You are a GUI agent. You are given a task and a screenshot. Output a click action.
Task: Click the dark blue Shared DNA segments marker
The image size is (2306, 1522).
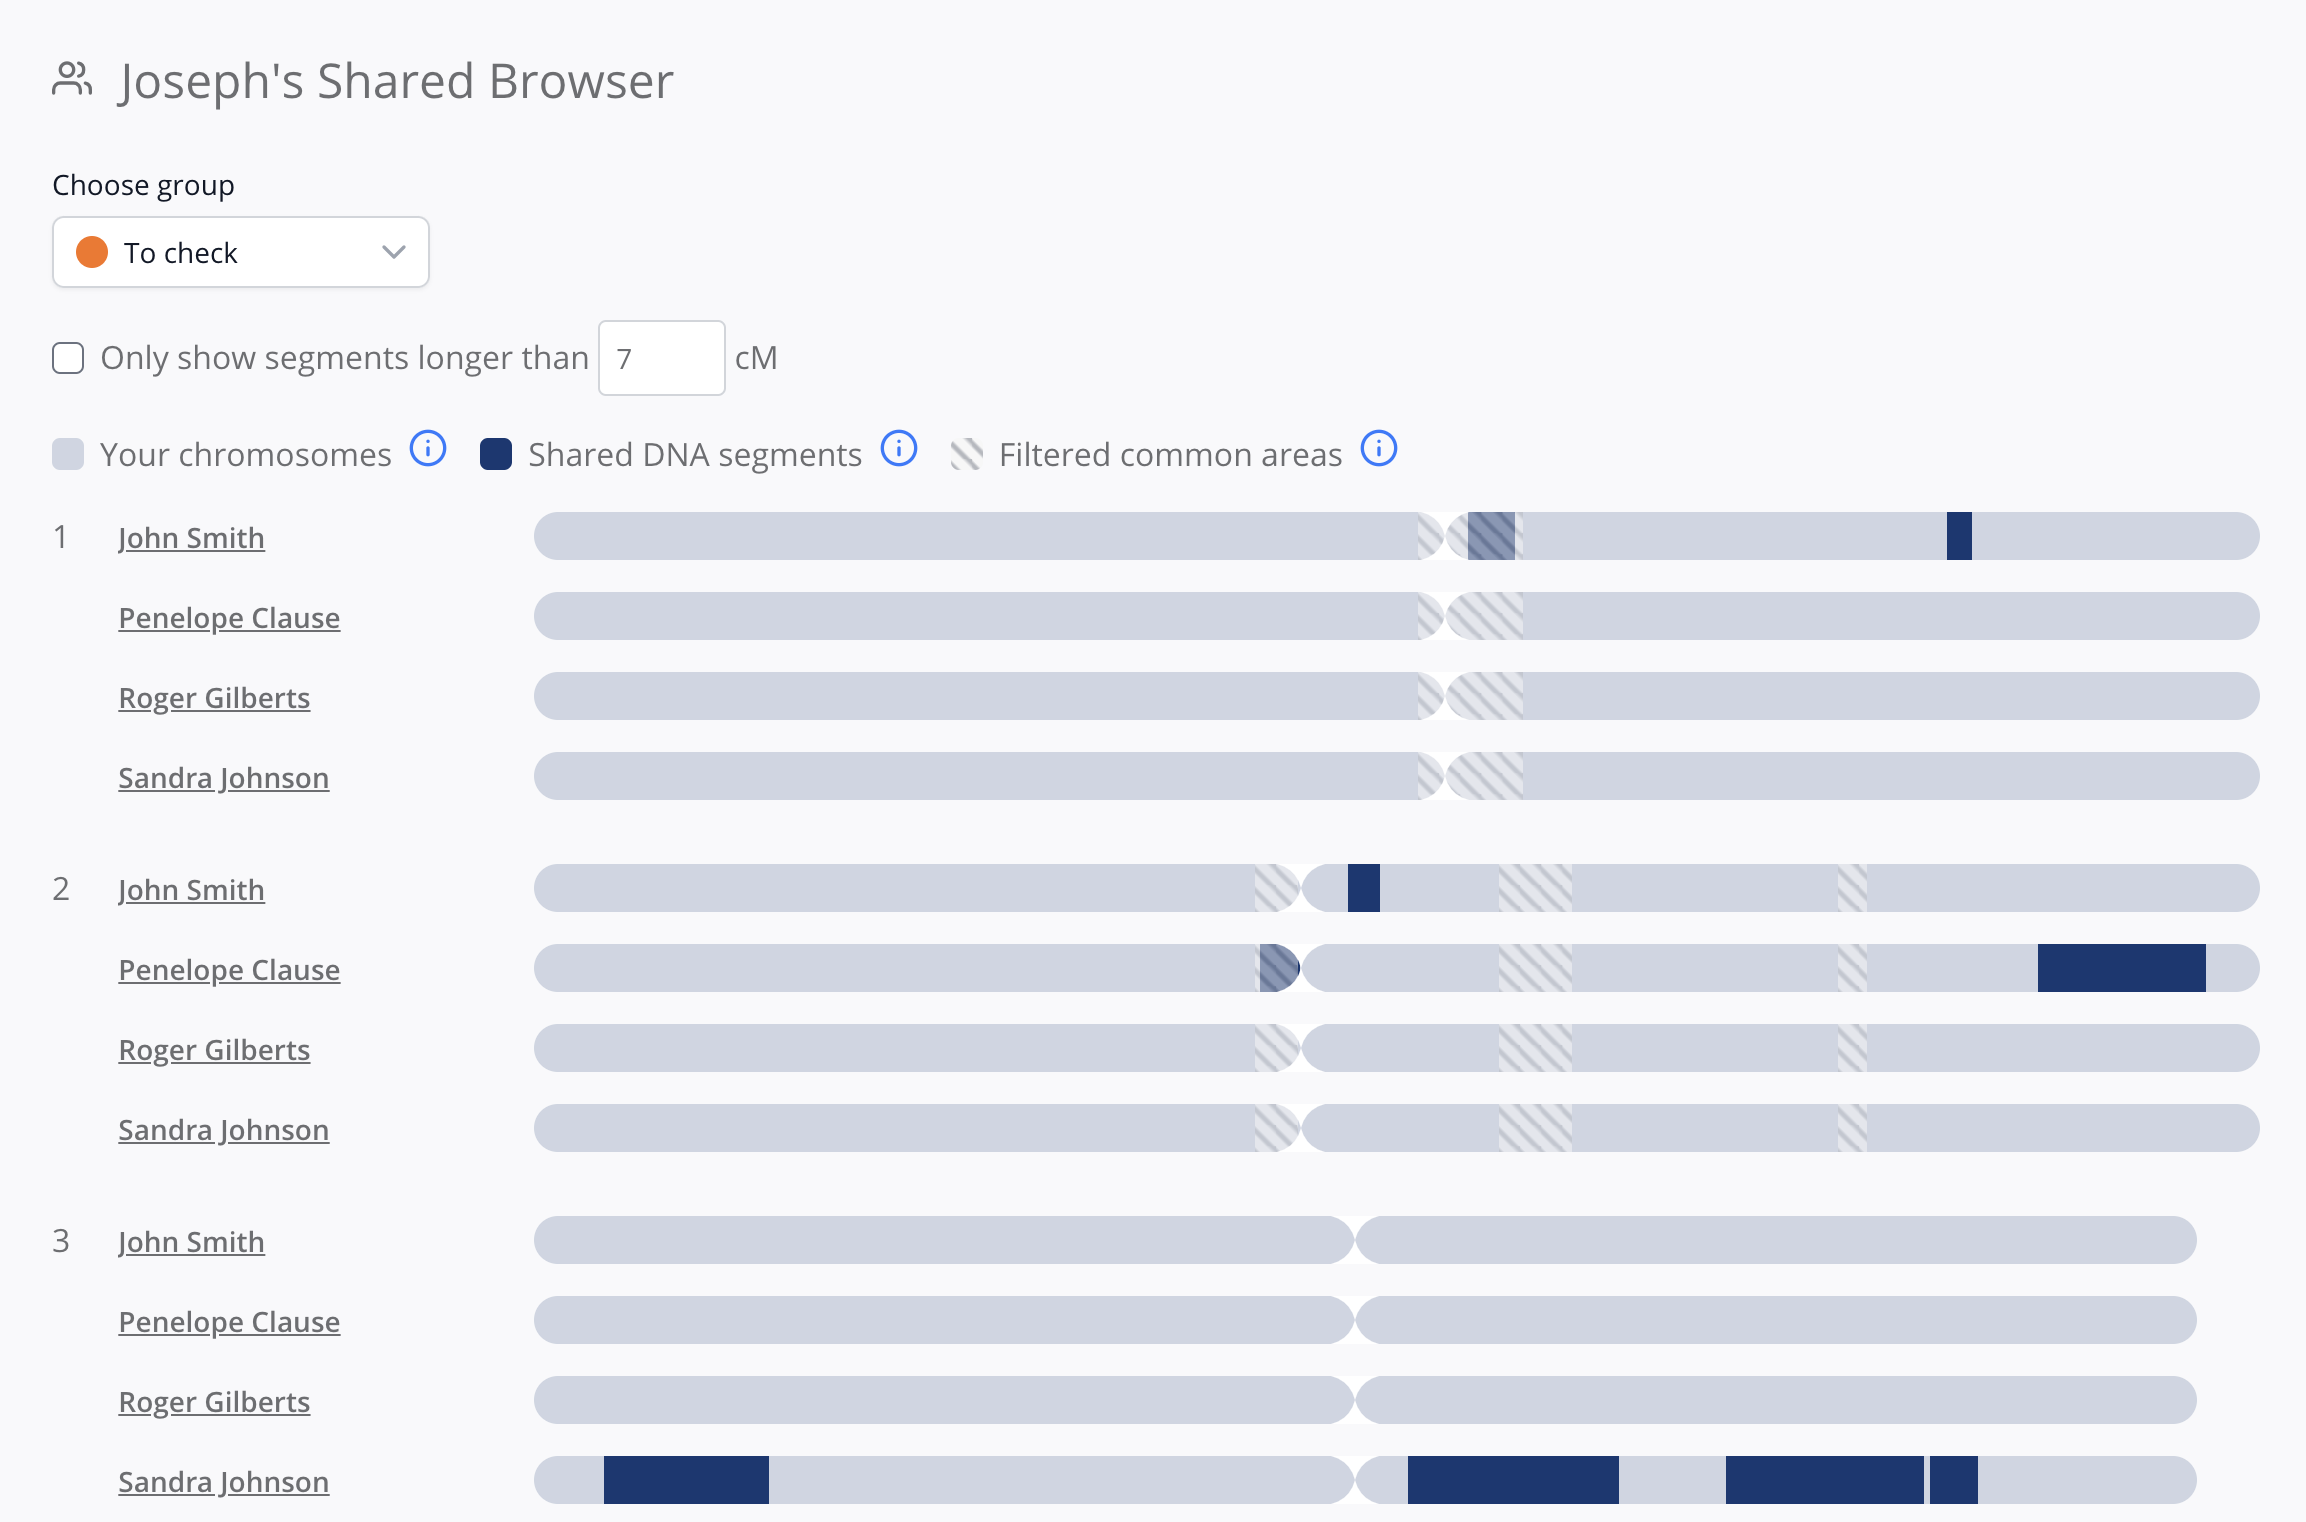click(496, 453)
